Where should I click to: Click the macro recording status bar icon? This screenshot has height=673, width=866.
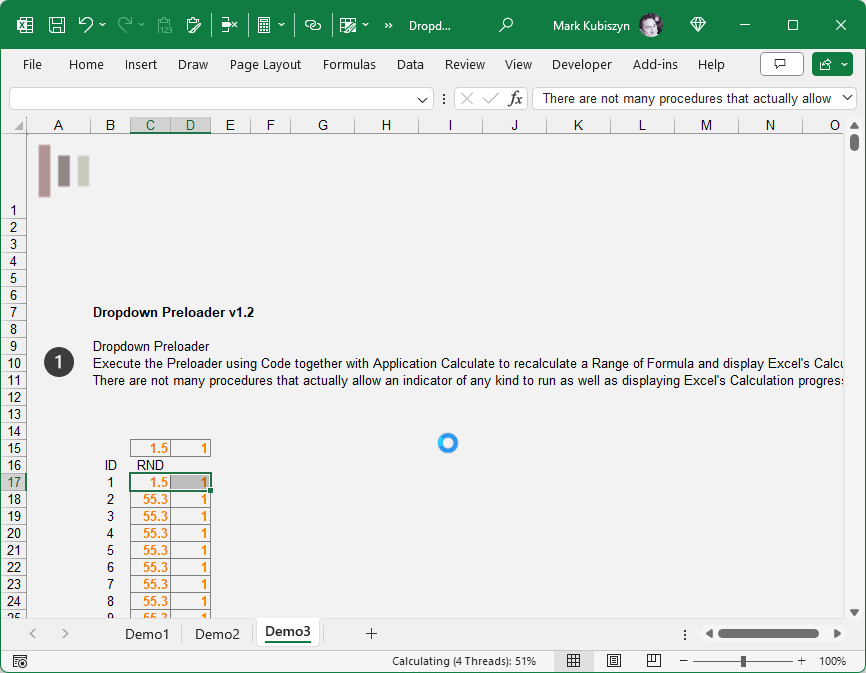pyautogui.click(x=20, y=661)
